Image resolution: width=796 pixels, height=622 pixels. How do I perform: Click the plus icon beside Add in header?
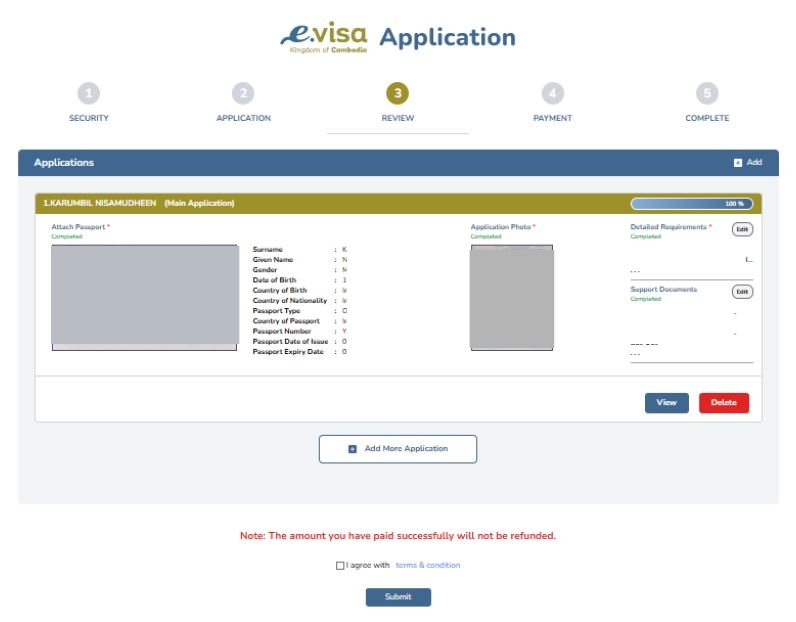738,162
